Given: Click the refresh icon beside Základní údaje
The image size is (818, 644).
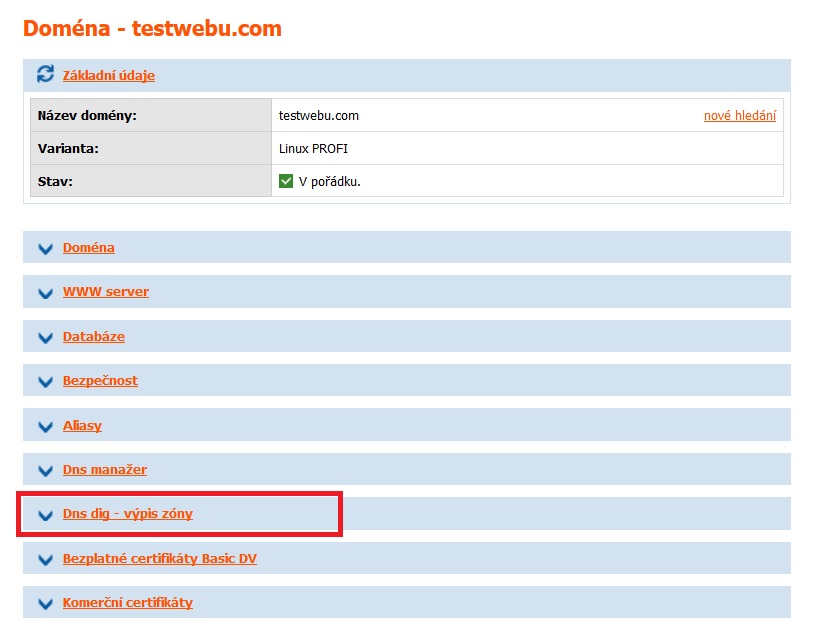Looking at the screenshot, I should pos(45,75).
